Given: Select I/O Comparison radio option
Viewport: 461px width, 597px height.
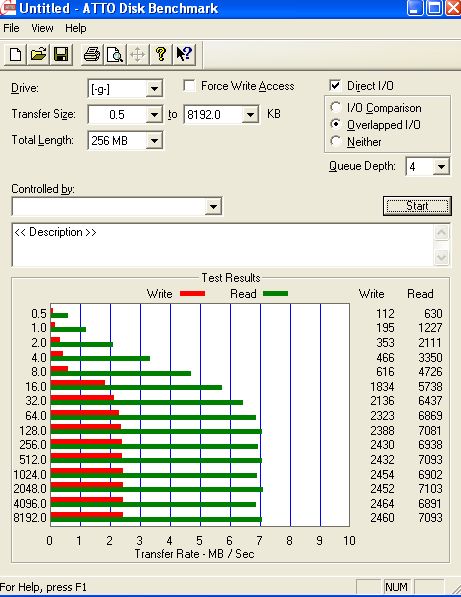Looking at the screenshot, I should tap(335, 107).
